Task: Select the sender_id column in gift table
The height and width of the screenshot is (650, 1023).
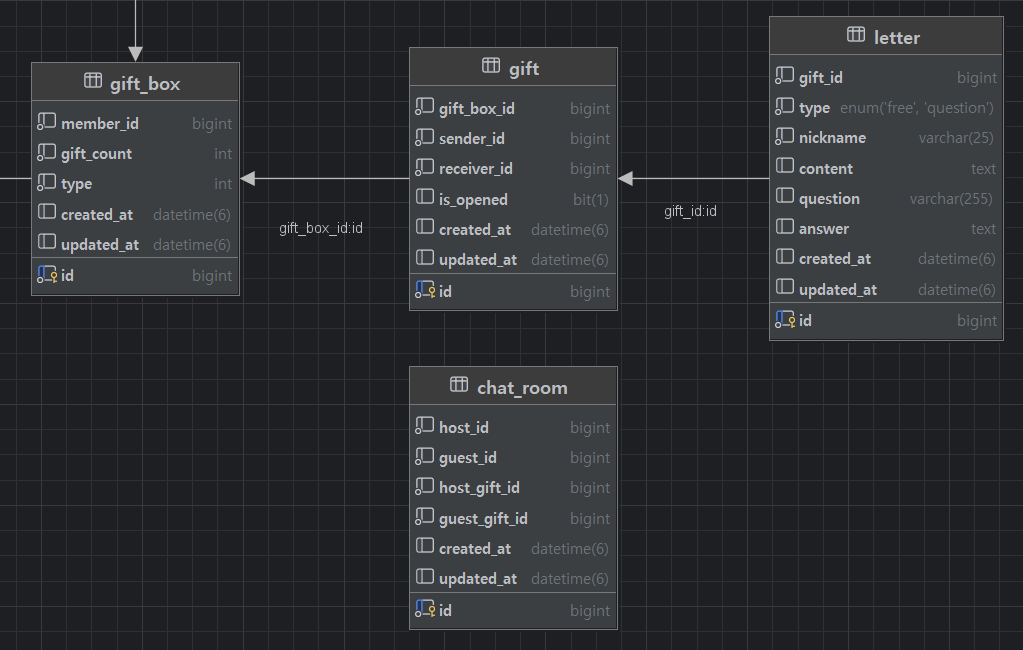Action: (x=472, y=139)
